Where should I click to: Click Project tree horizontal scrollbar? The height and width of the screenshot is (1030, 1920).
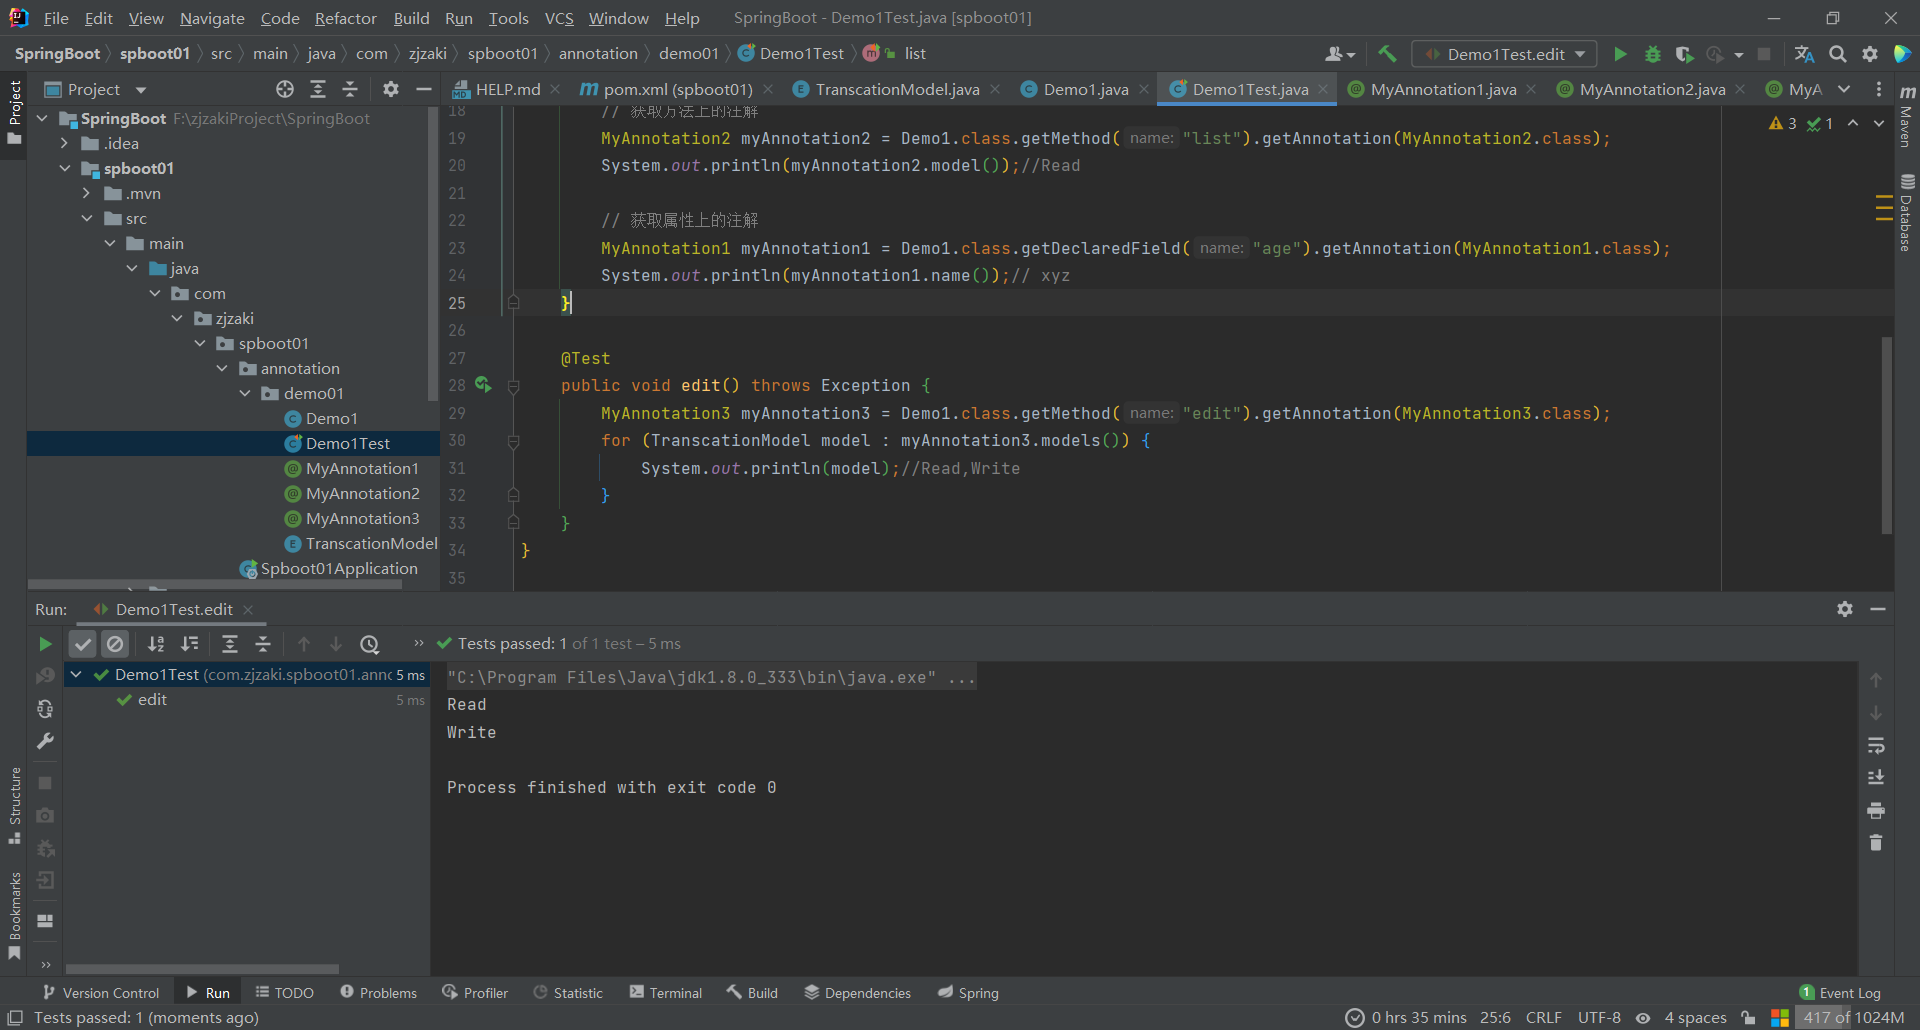click(215, 585)
